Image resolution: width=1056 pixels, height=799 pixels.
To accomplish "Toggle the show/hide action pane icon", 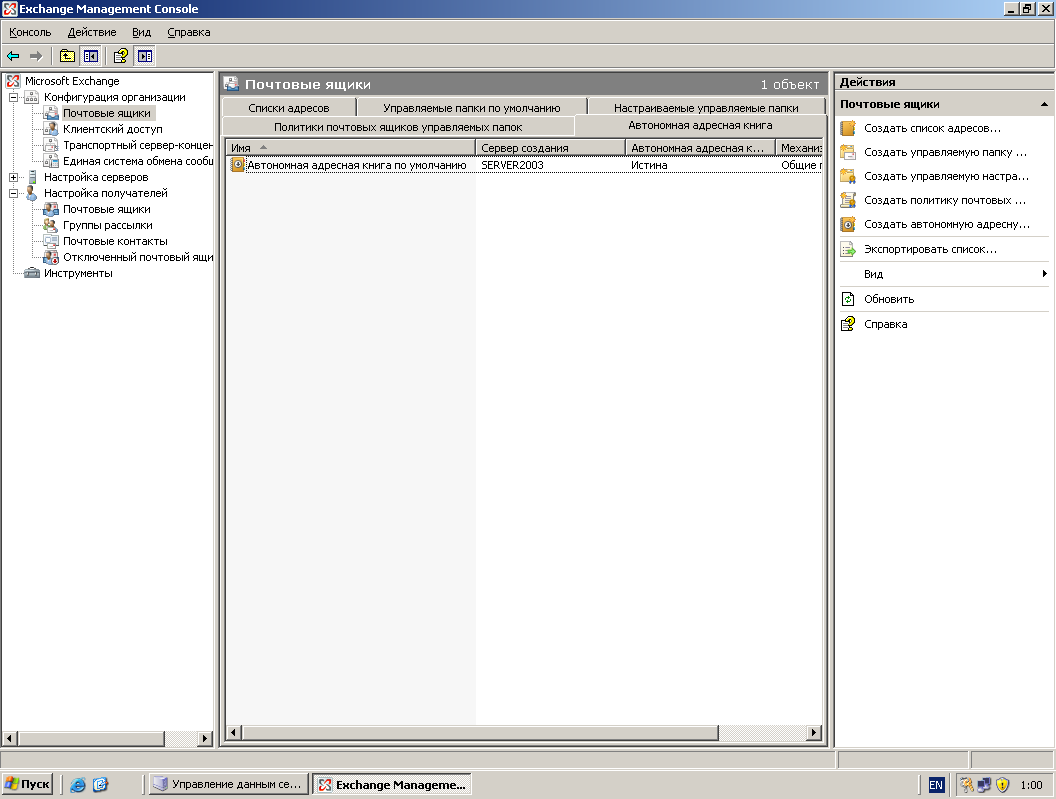I will coord(145,57).
